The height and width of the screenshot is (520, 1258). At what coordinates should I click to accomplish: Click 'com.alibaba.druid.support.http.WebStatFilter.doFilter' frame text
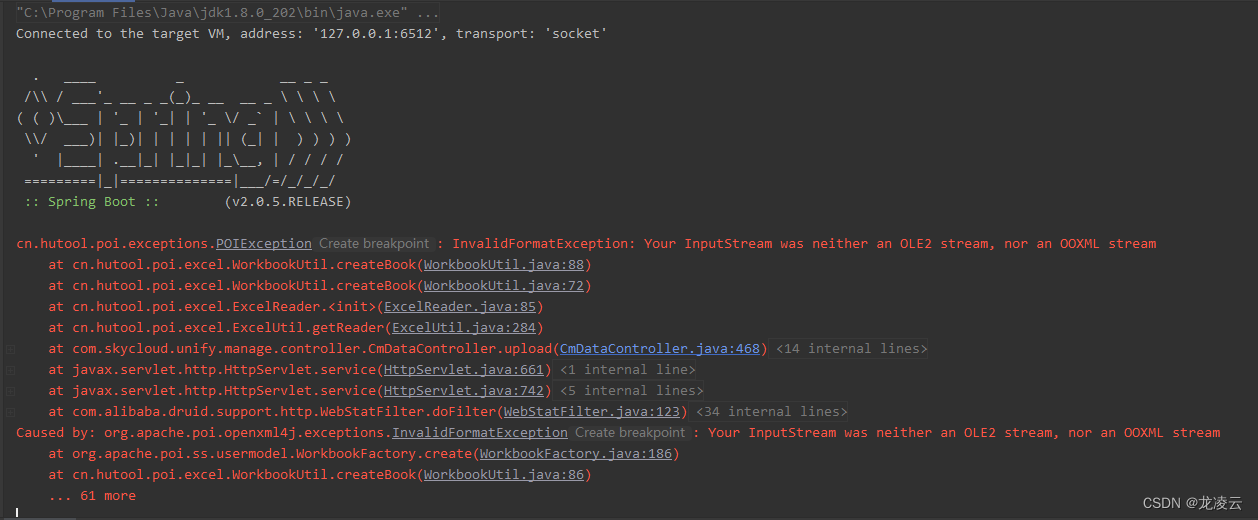coord(284,412)
